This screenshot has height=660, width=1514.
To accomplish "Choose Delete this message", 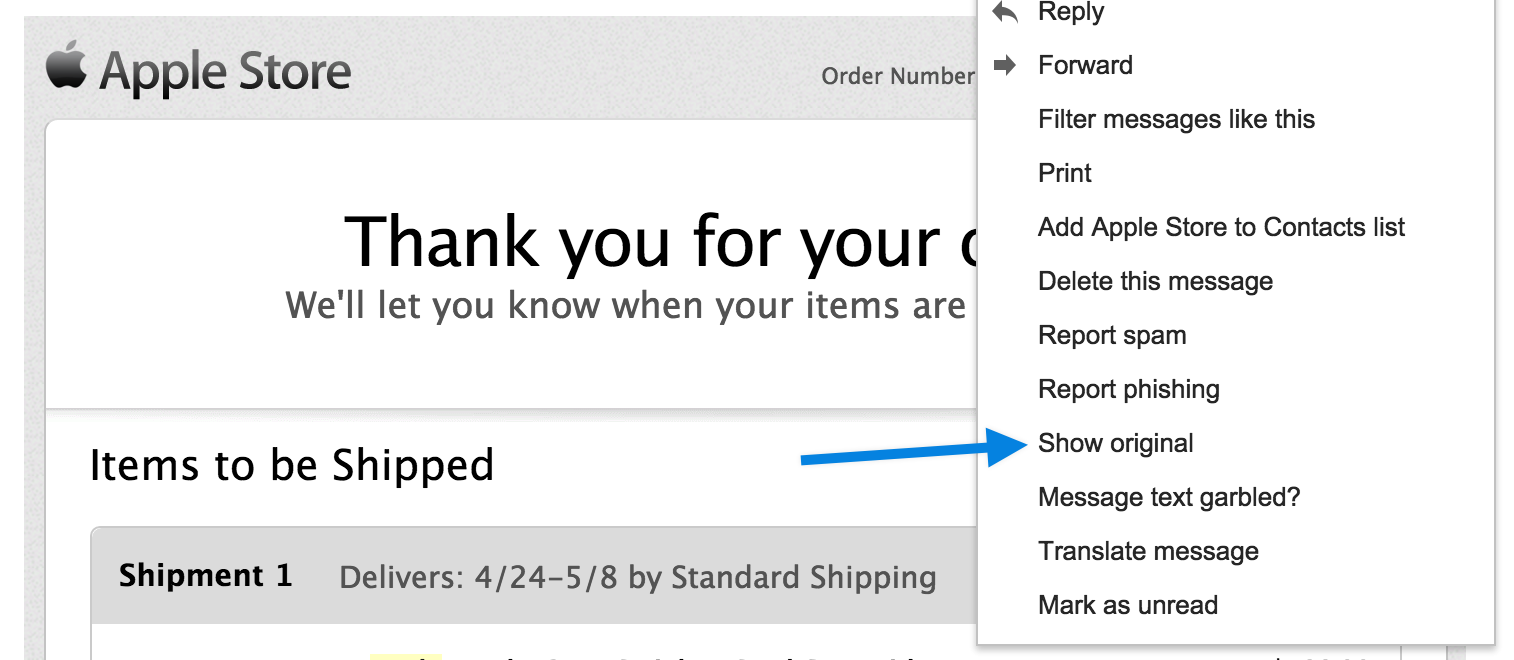I will [x=1155, y=282].
